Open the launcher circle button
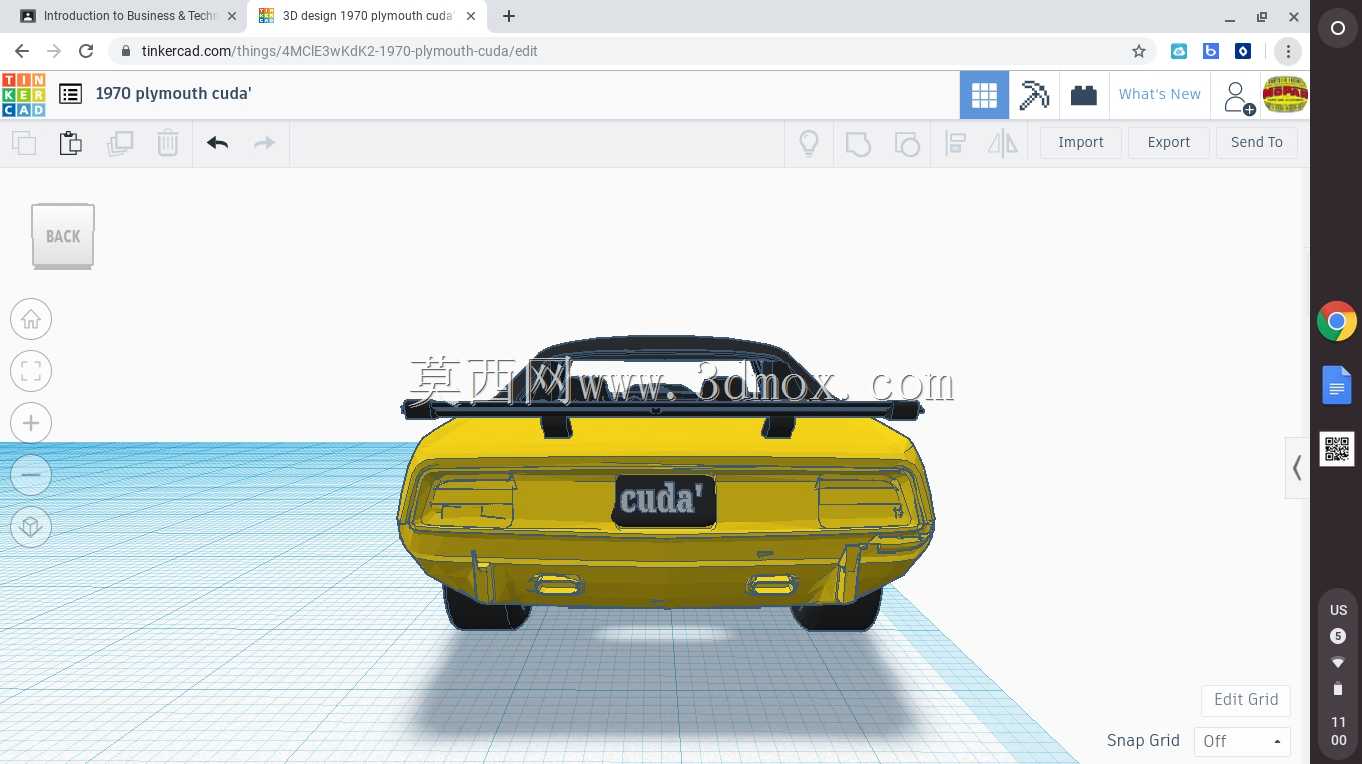1362x764 pixels. coord(1337,29)
